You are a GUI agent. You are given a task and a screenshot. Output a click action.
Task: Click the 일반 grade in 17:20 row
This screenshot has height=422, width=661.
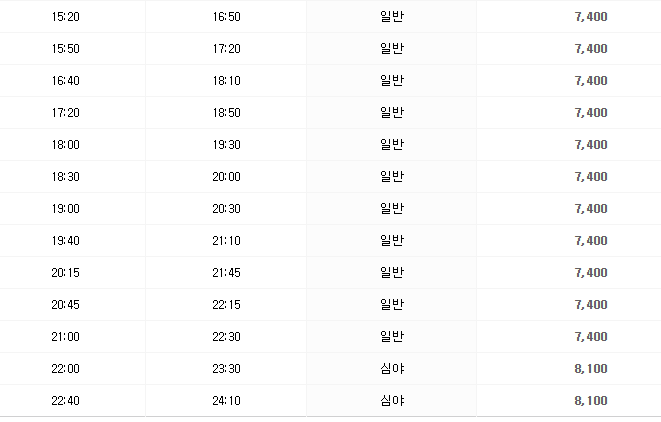pos(392,112)
